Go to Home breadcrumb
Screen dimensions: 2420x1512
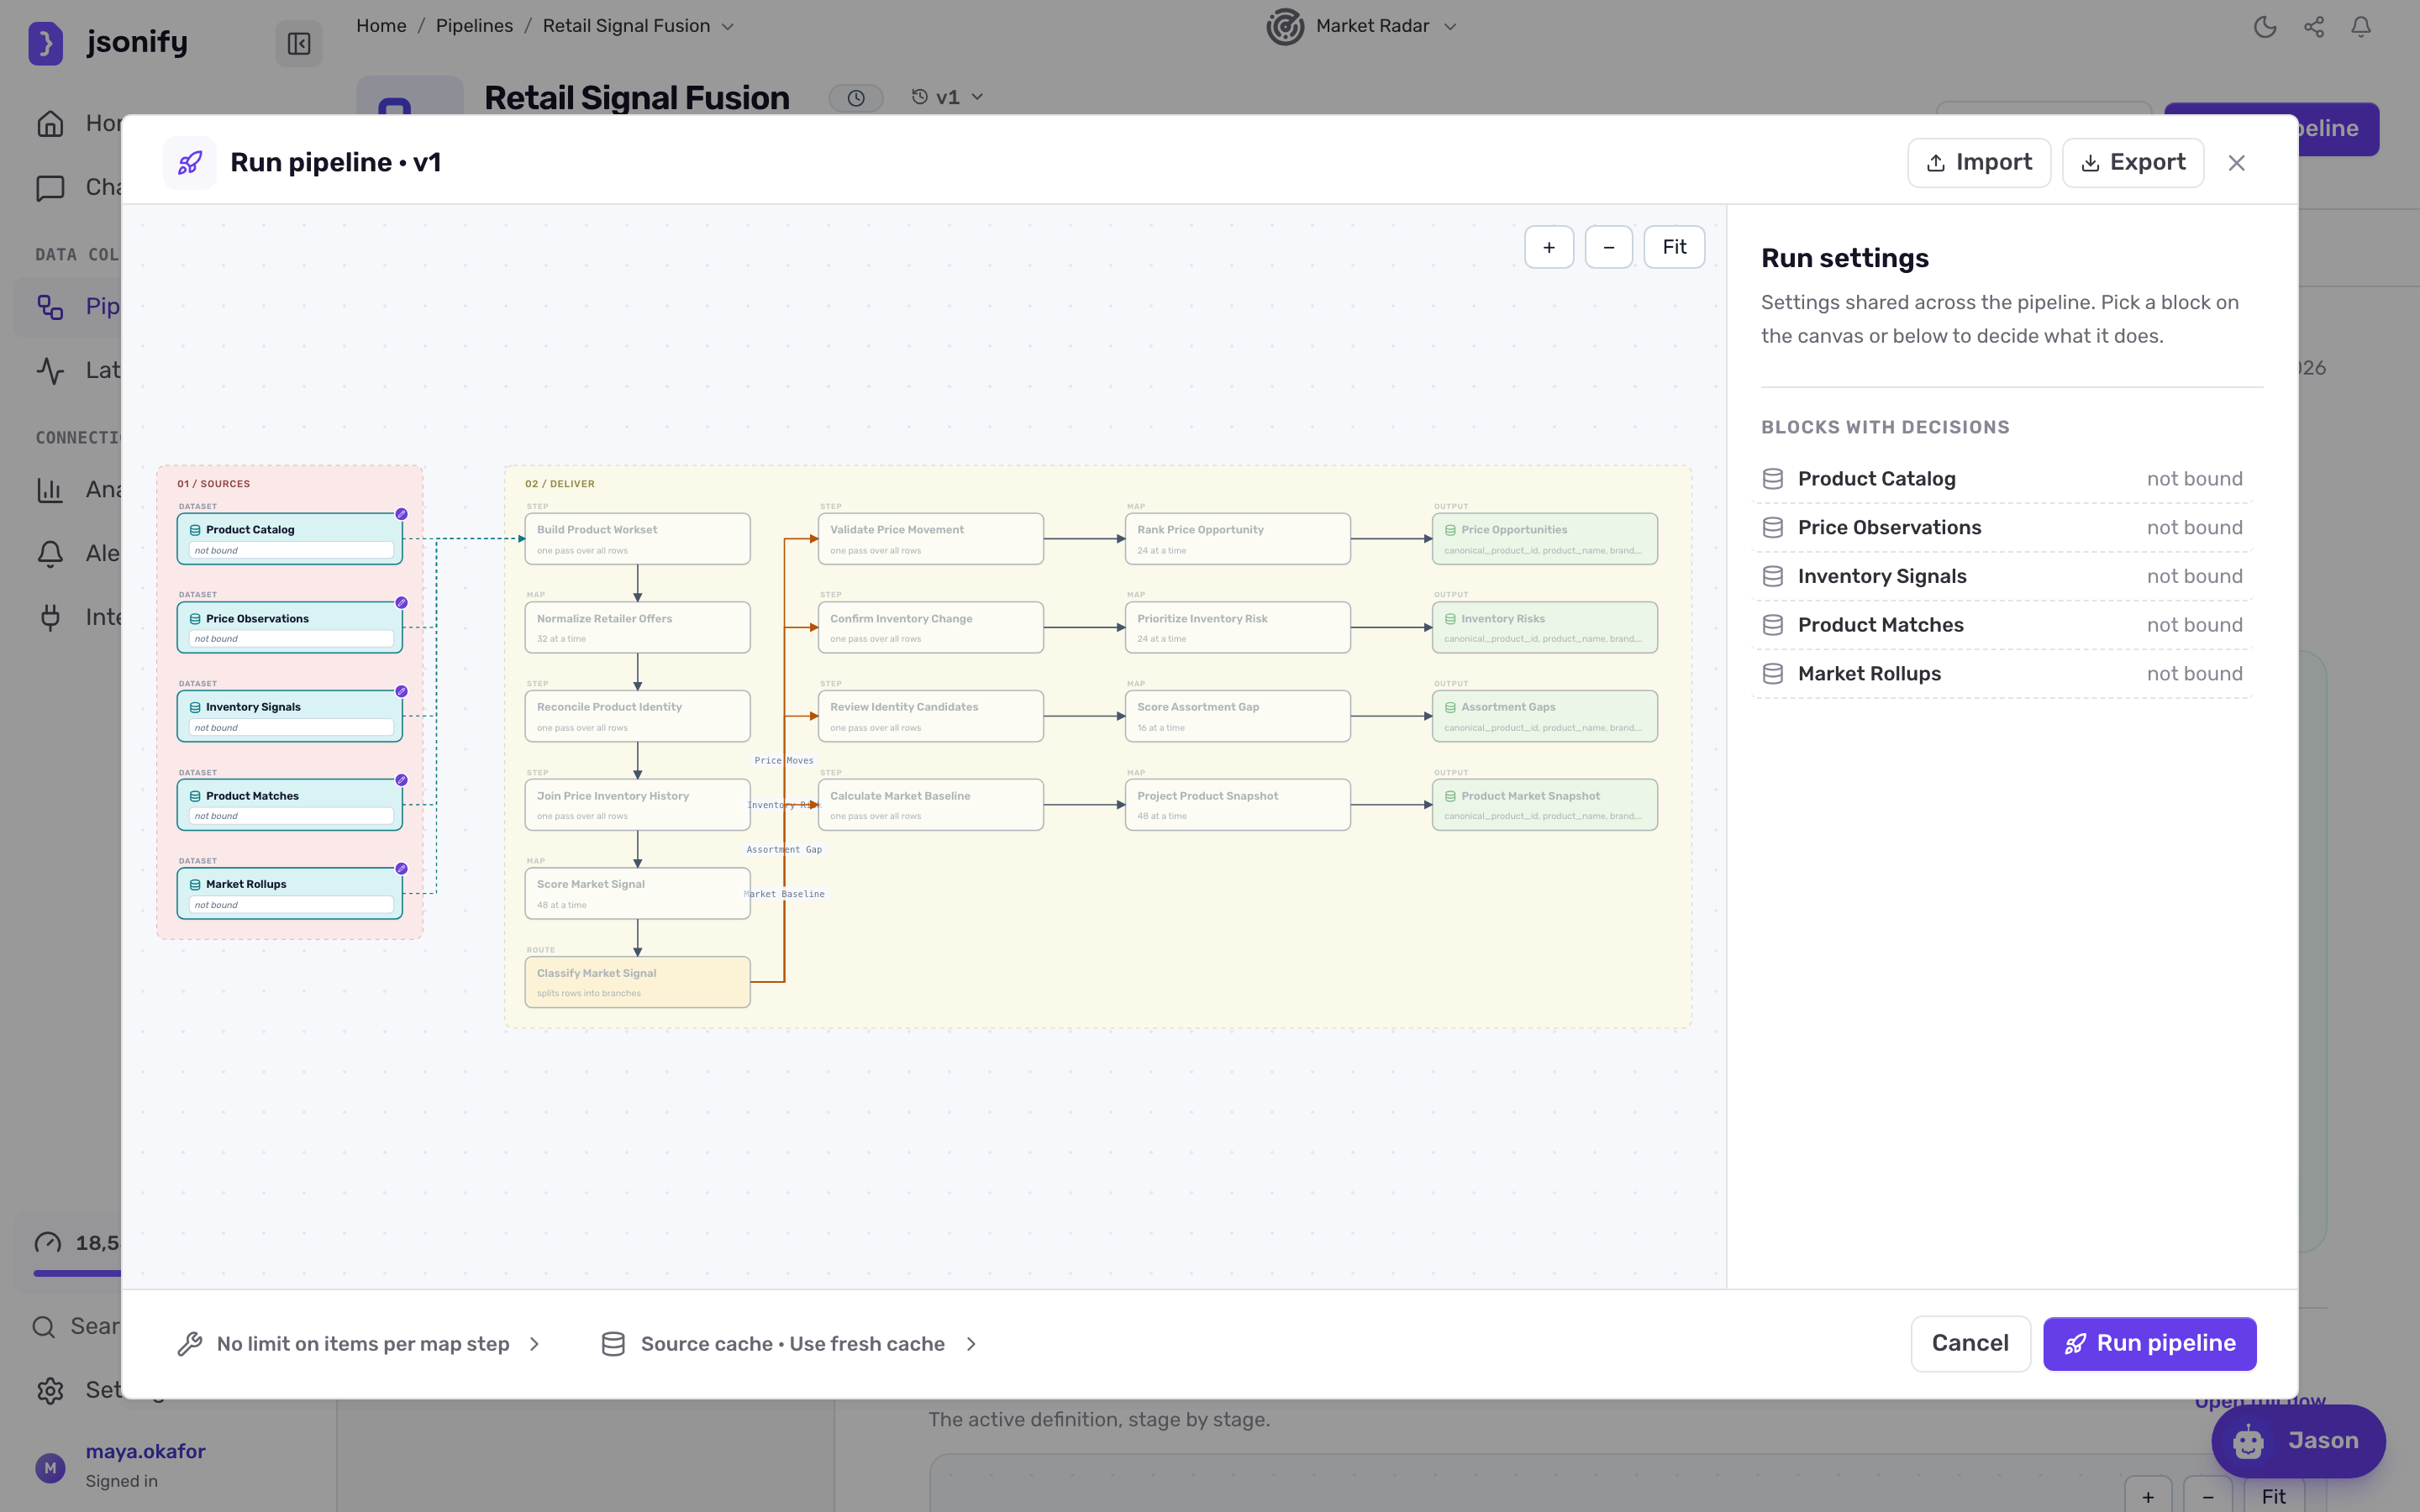tap(381, 26)
